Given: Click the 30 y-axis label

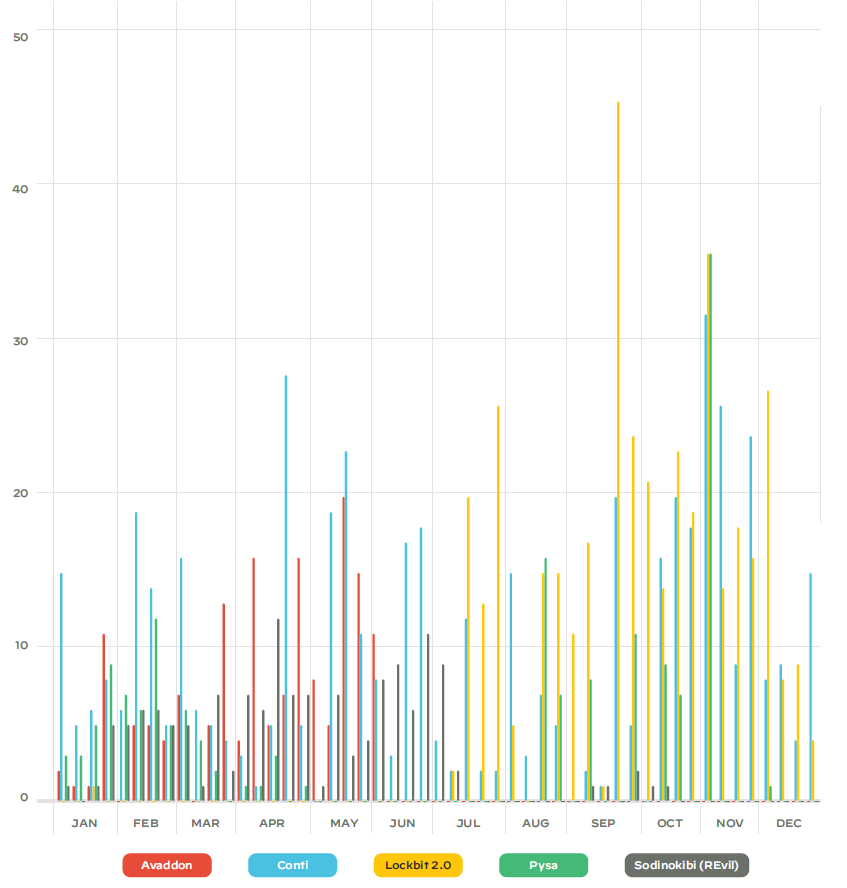Looking at the screenshot, I should coord(20,341).
